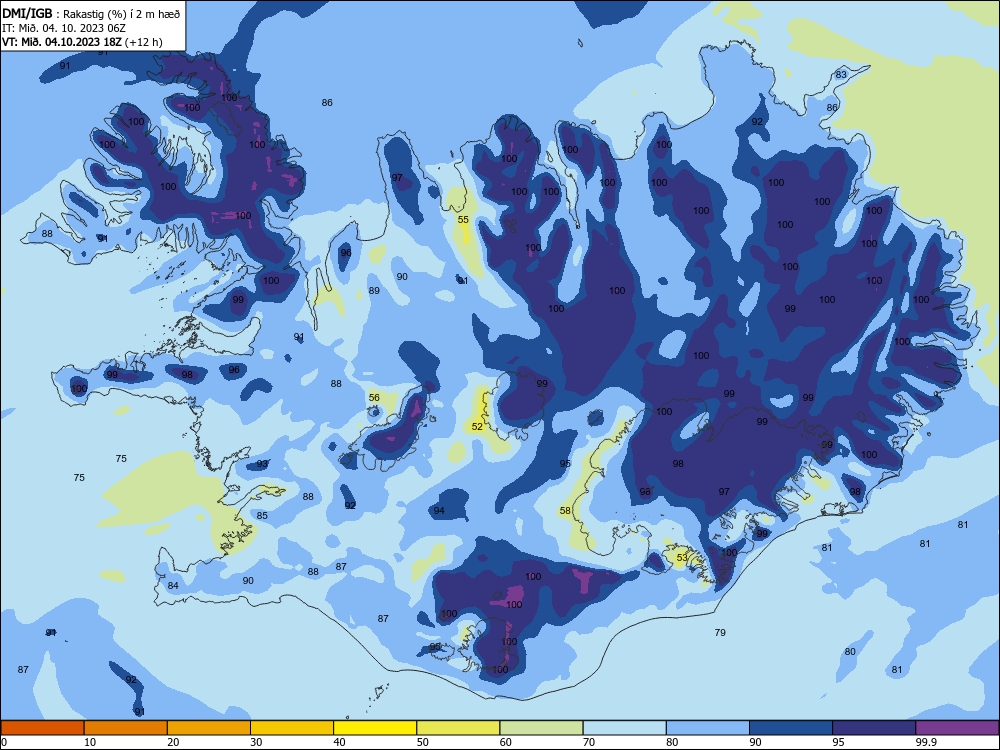Select the purple above-99.9 legend swatch

957,728
